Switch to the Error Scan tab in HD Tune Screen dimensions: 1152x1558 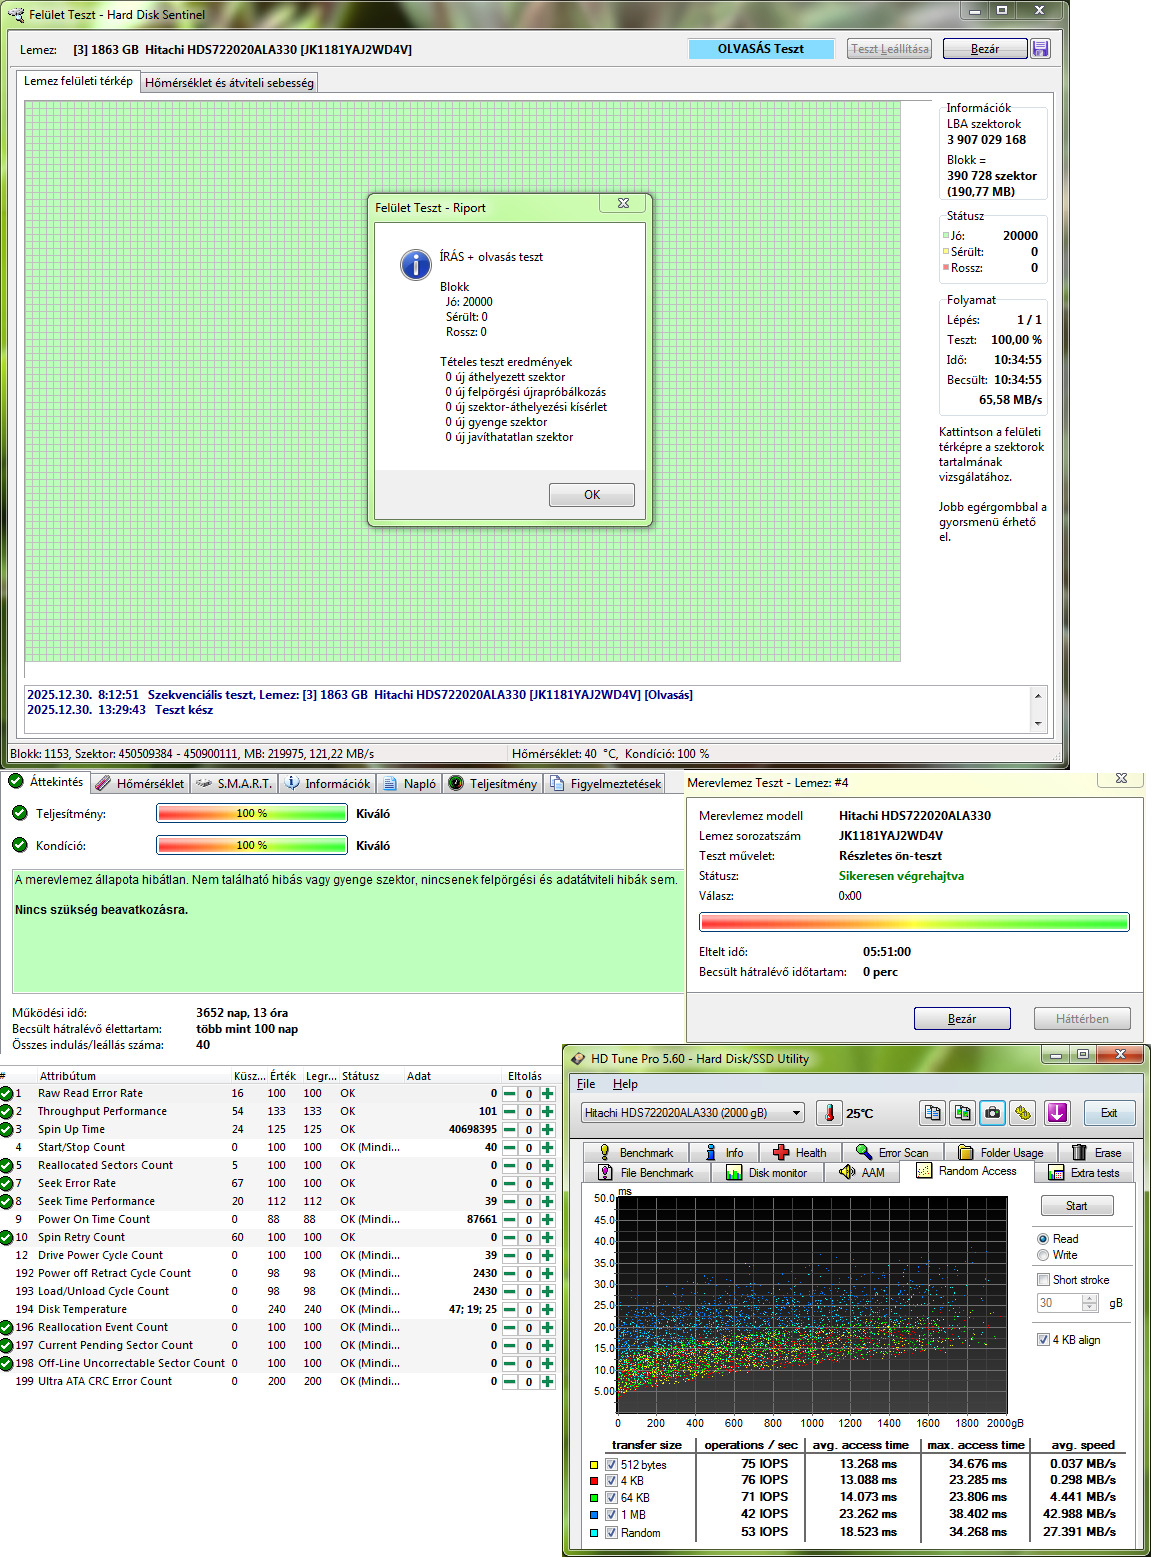(893, 1153)
